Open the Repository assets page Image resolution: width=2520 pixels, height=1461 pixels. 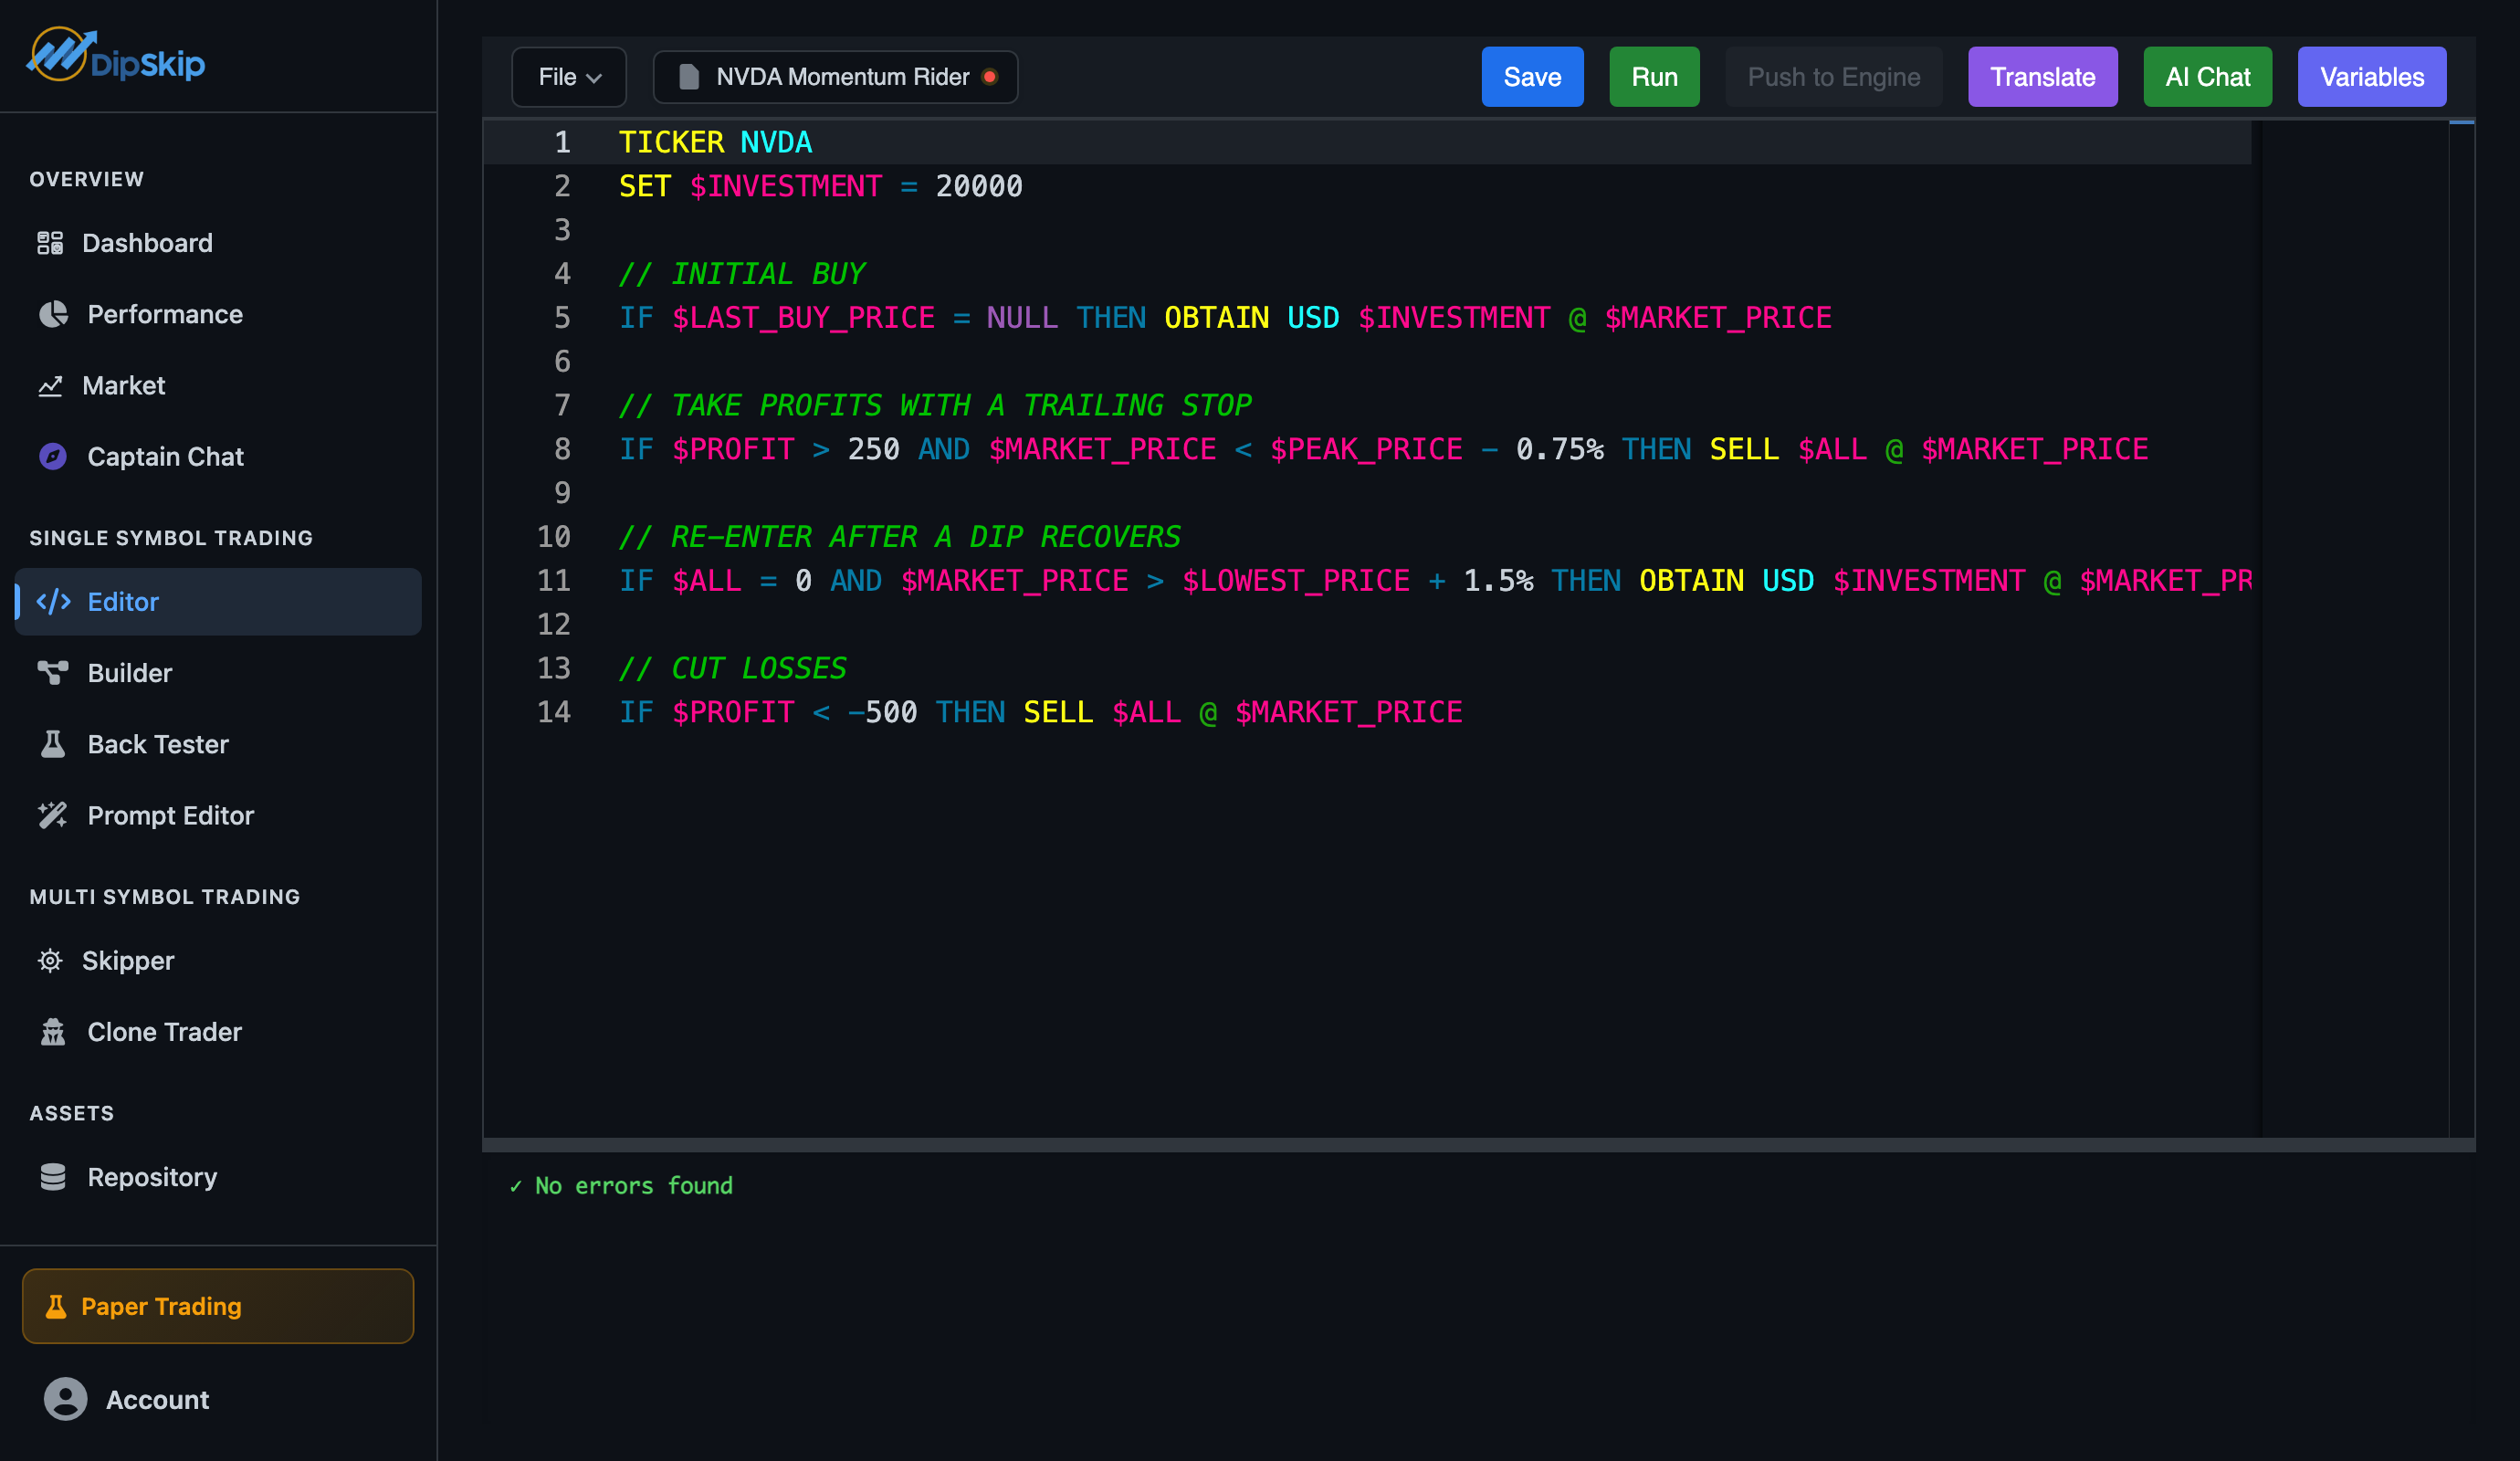(x=218, y=1176)
